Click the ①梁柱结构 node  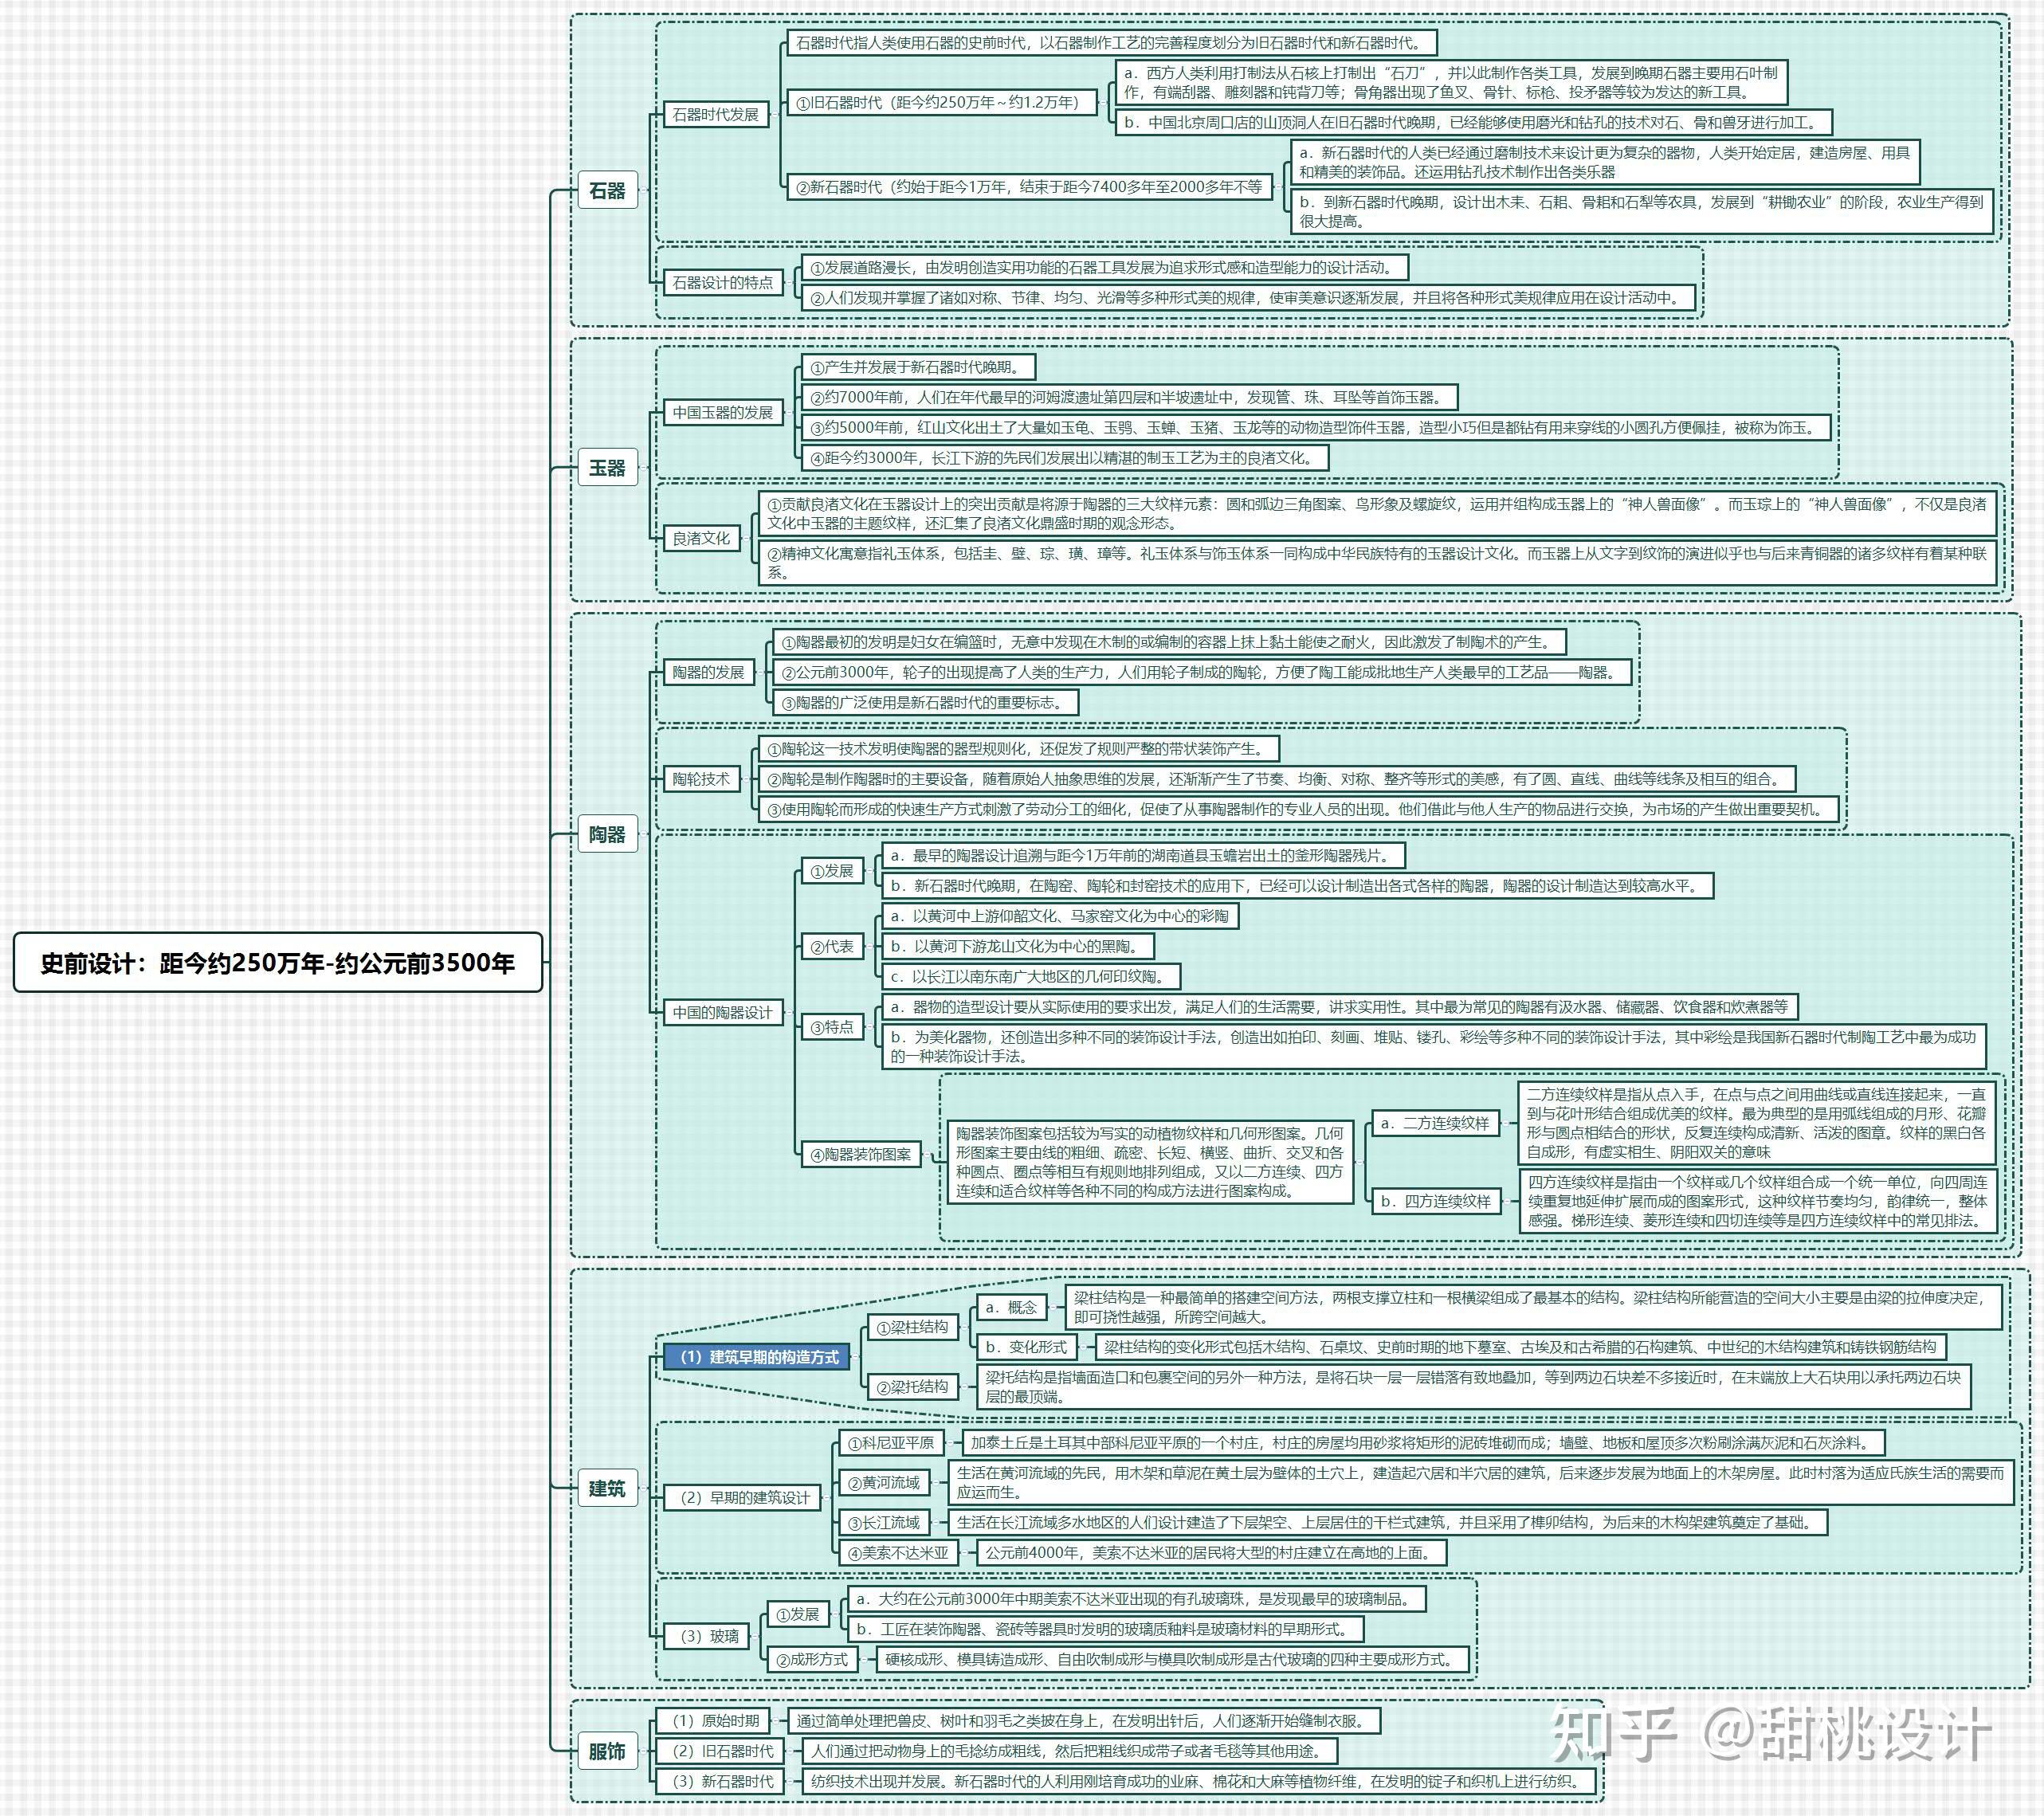(x=912, y=1327)
